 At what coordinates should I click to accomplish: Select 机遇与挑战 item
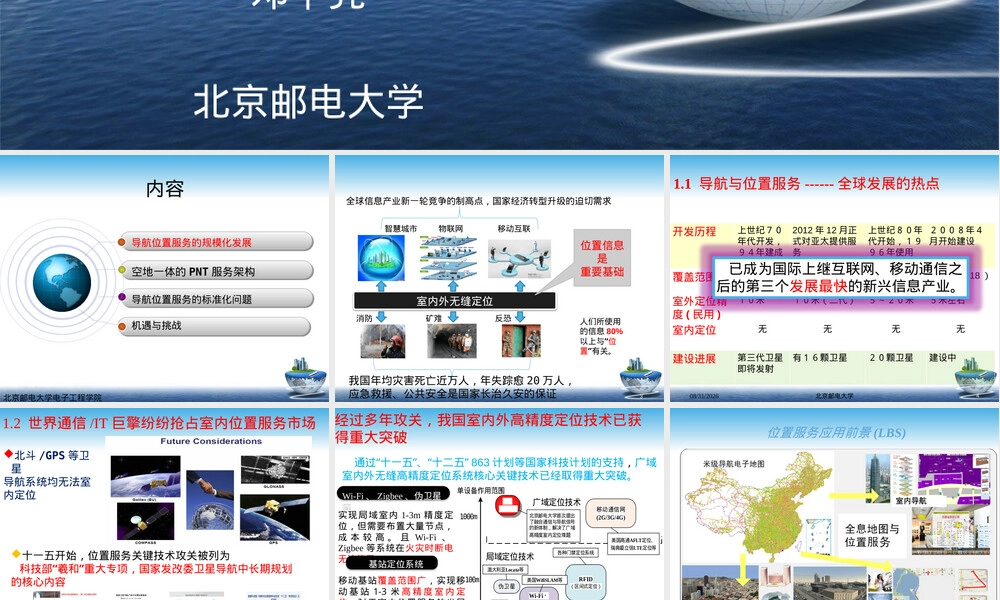click(x=214, y=326)
